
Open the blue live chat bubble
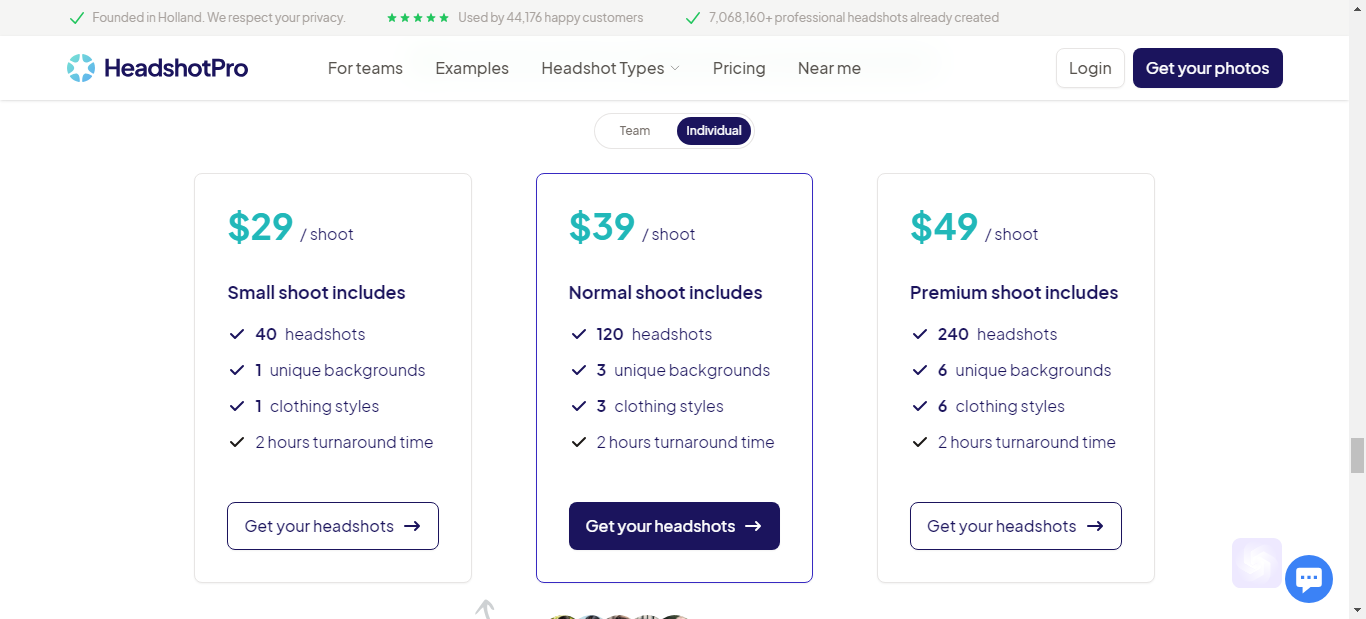[1308, 579]
